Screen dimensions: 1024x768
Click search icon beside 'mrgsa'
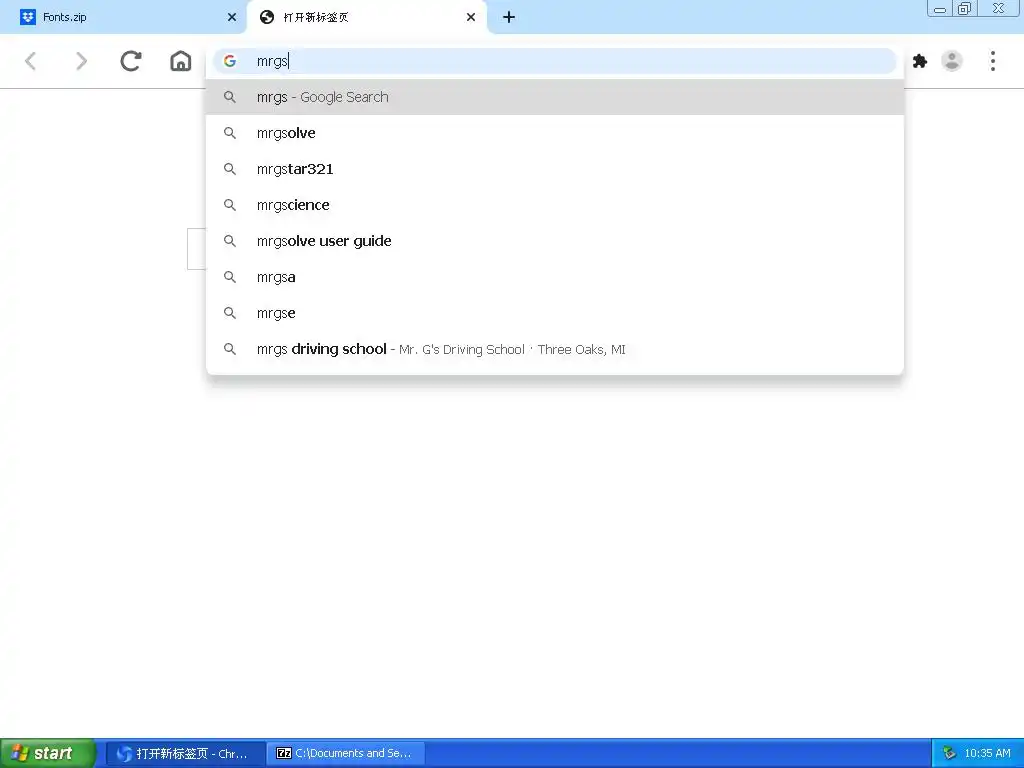click(x=230, y=277)
